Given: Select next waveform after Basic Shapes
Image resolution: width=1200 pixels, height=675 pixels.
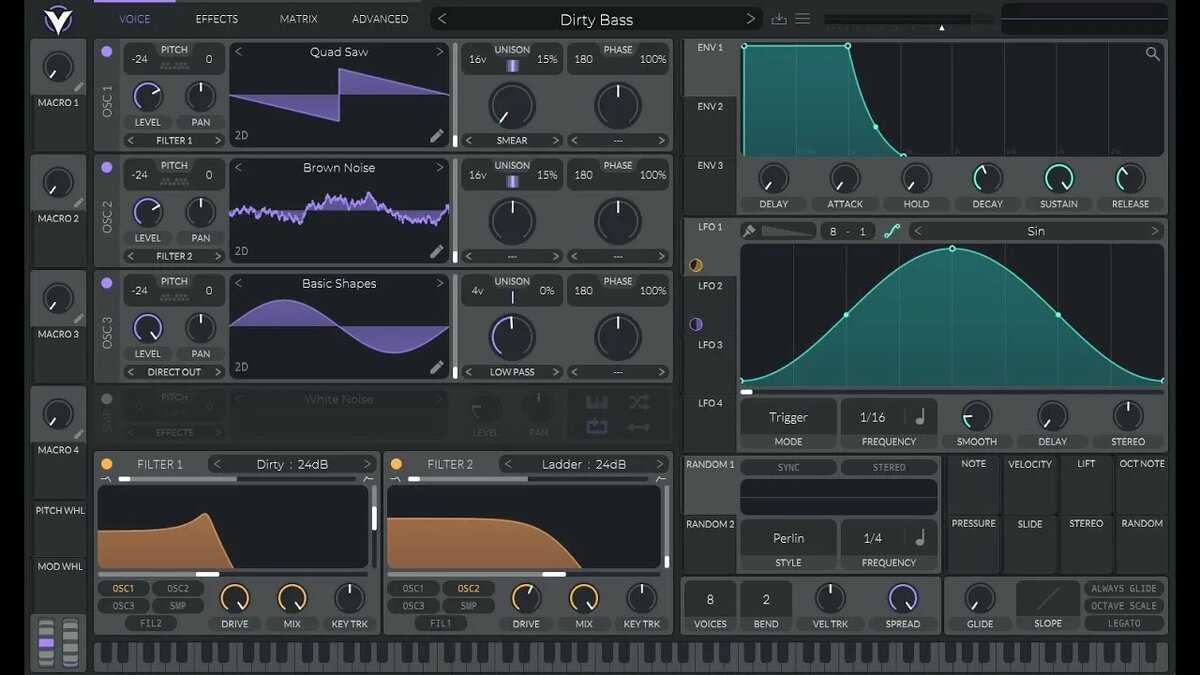Looking at the screenshot, I should 439,284.
